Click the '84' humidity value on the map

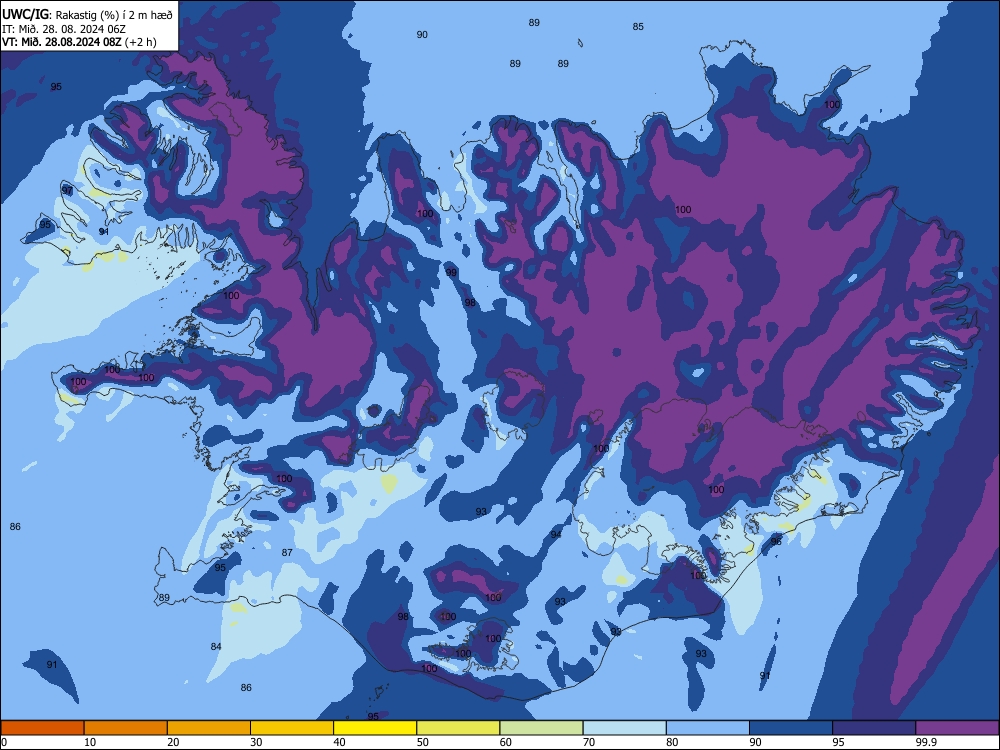216,647
